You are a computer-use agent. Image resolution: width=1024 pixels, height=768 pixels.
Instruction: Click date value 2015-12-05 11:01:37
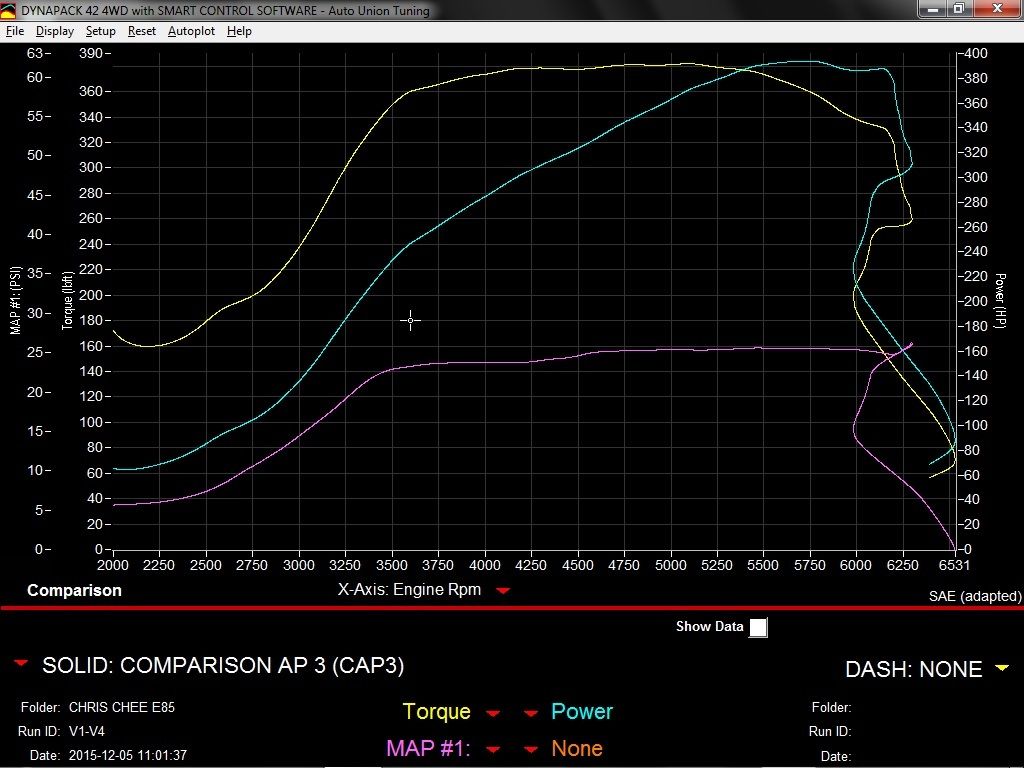pyautogui.click(x=128, y=756)
